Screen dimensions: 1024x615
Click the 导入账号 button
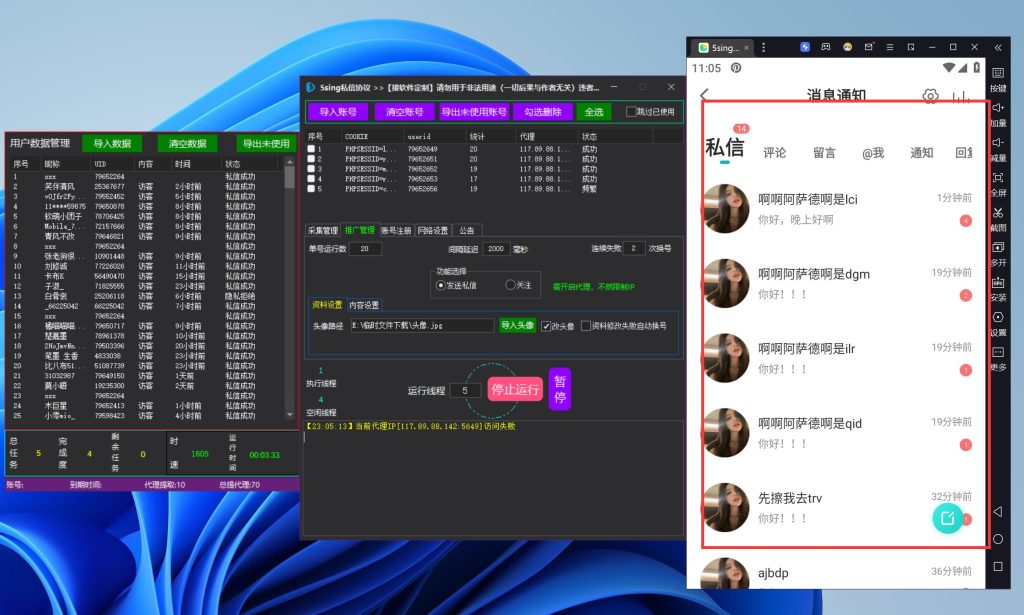338,112
